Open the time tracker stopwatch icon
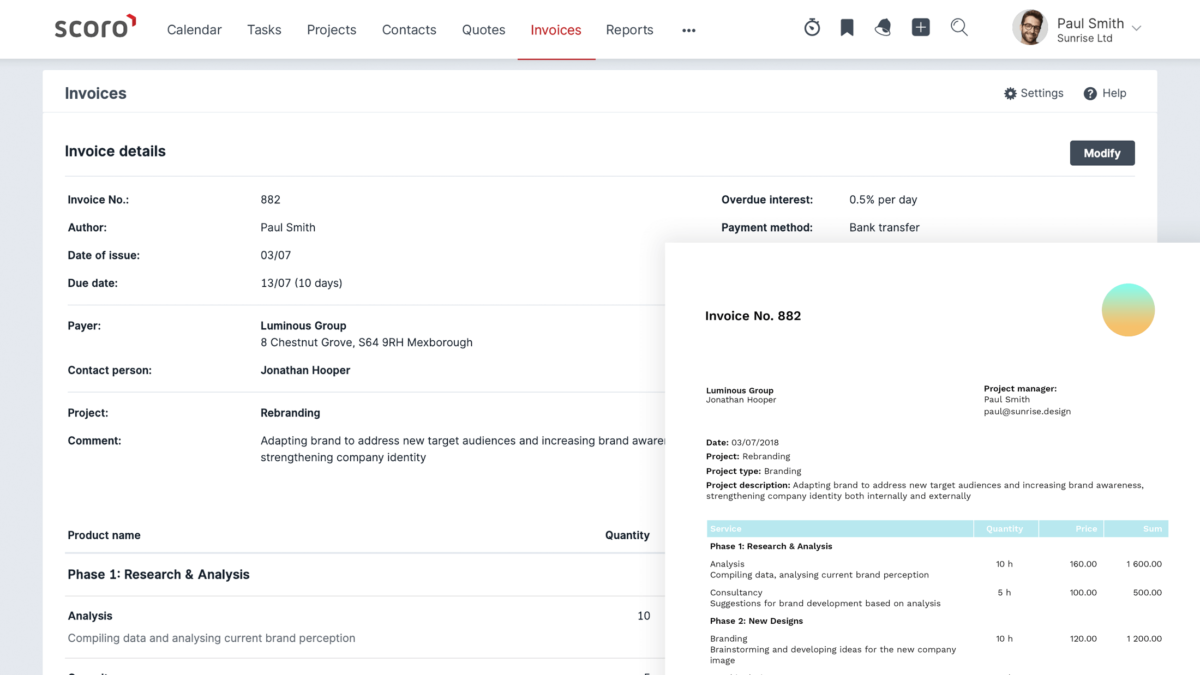 tap(812, 28)
